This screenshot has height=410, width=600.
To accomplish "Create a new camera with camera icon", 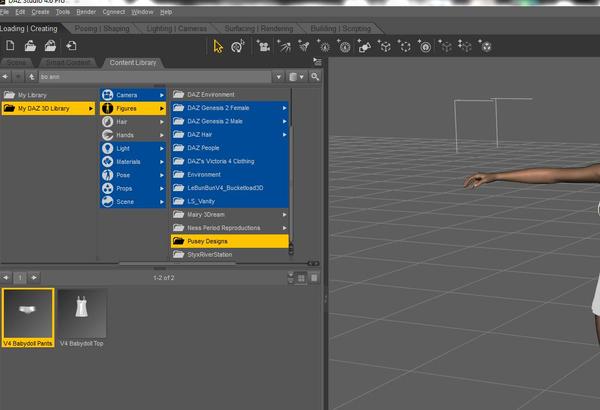I will [x=263, y=46].
